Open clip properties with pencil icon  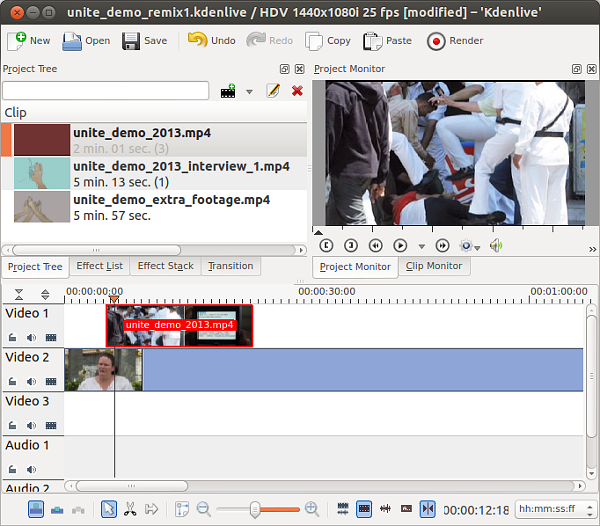pos(273,91)
